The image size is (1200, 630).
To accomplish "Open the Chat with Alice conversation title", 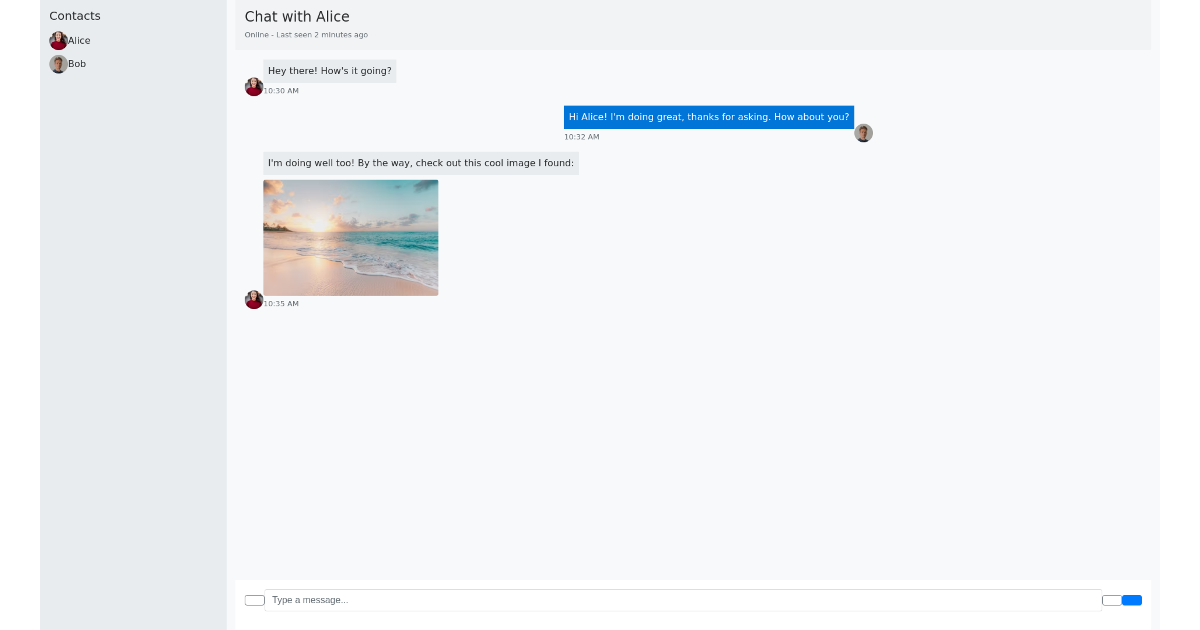I will (297, 17).
